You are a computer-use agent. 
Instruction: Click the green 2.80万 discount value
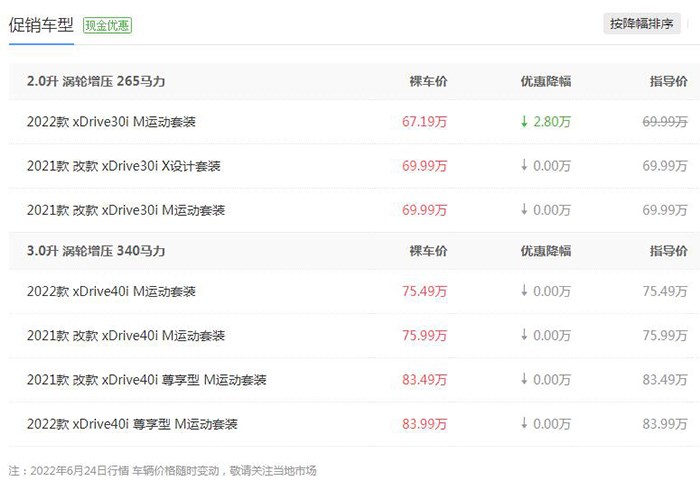[552, 121]
